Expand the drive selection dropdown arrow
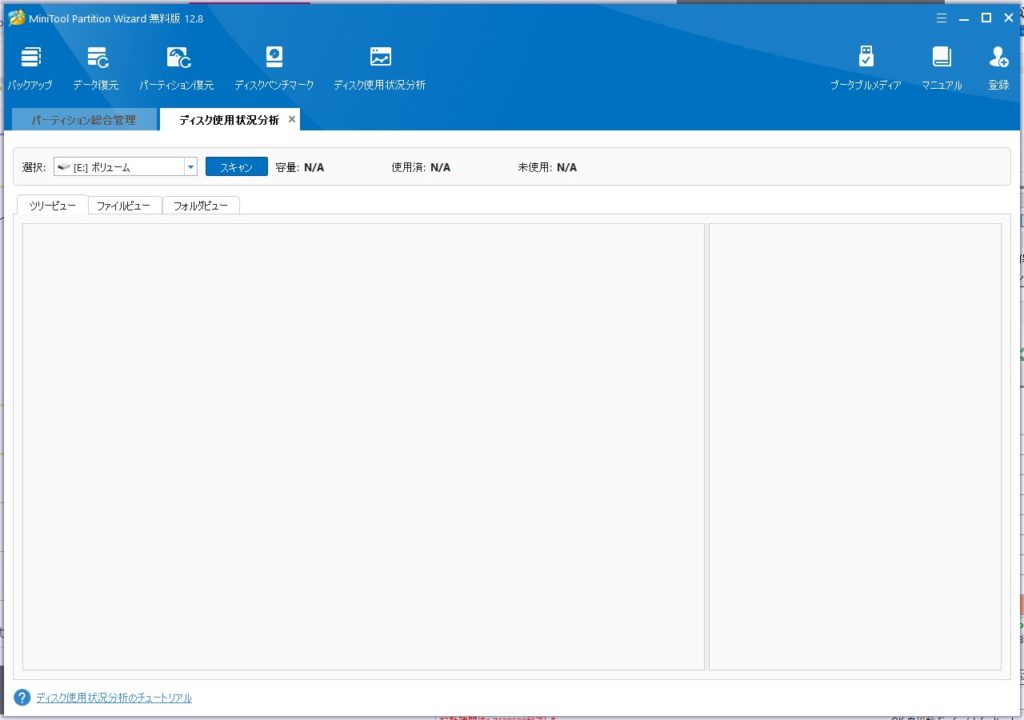 (190, 167)
